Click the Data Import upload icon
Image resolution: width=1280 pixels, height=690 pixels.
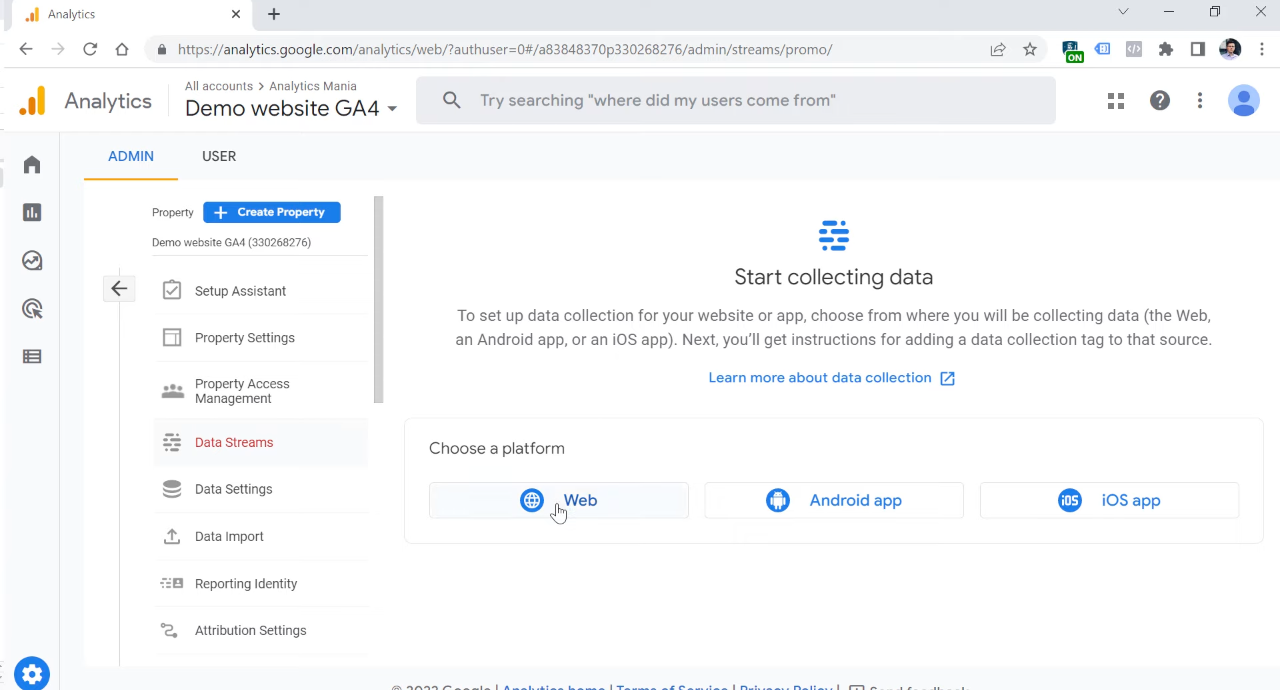(172, 537)
